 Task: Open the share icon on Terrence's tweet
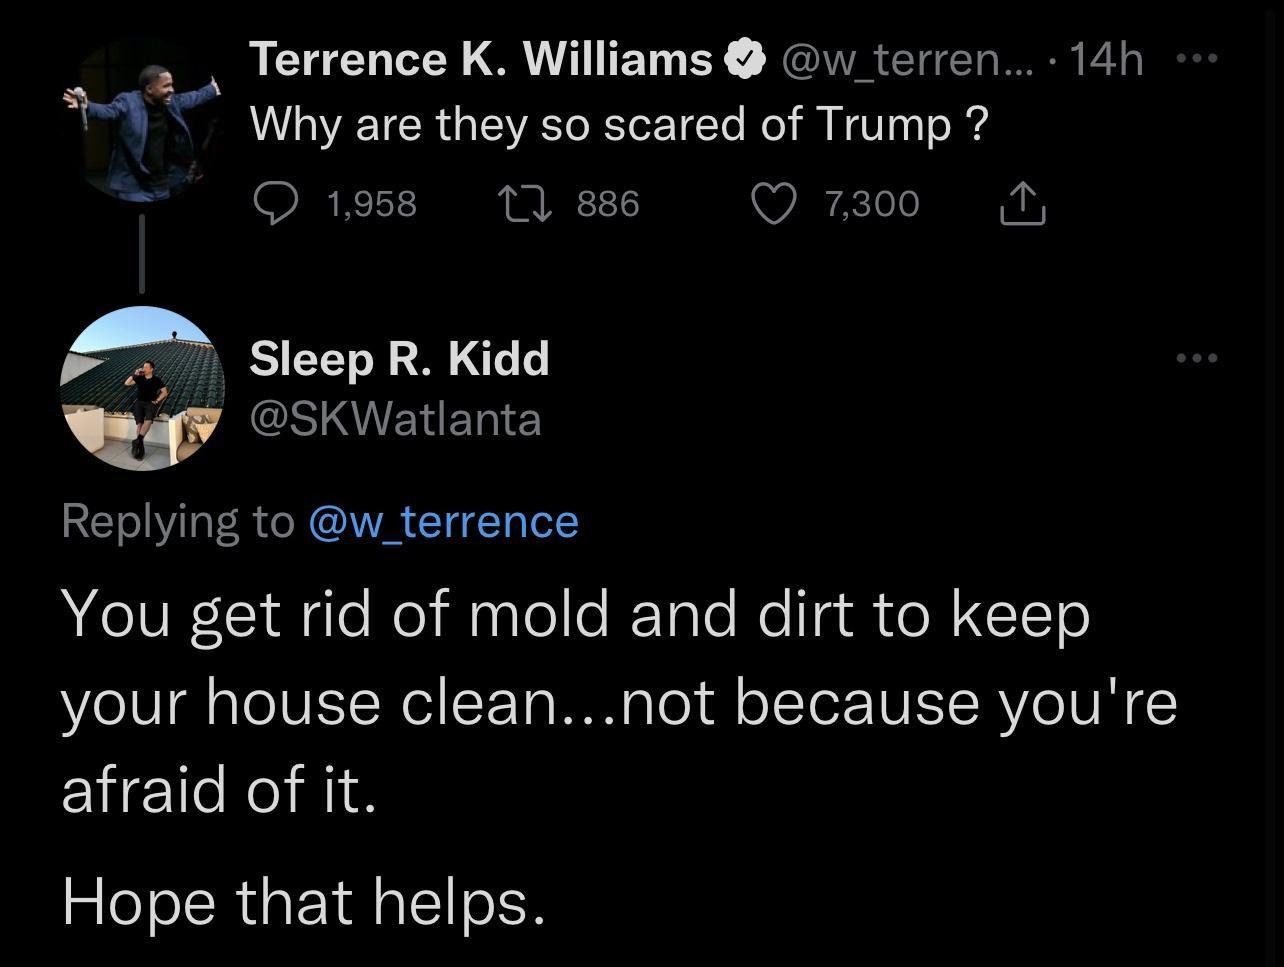click(1021, 203)
